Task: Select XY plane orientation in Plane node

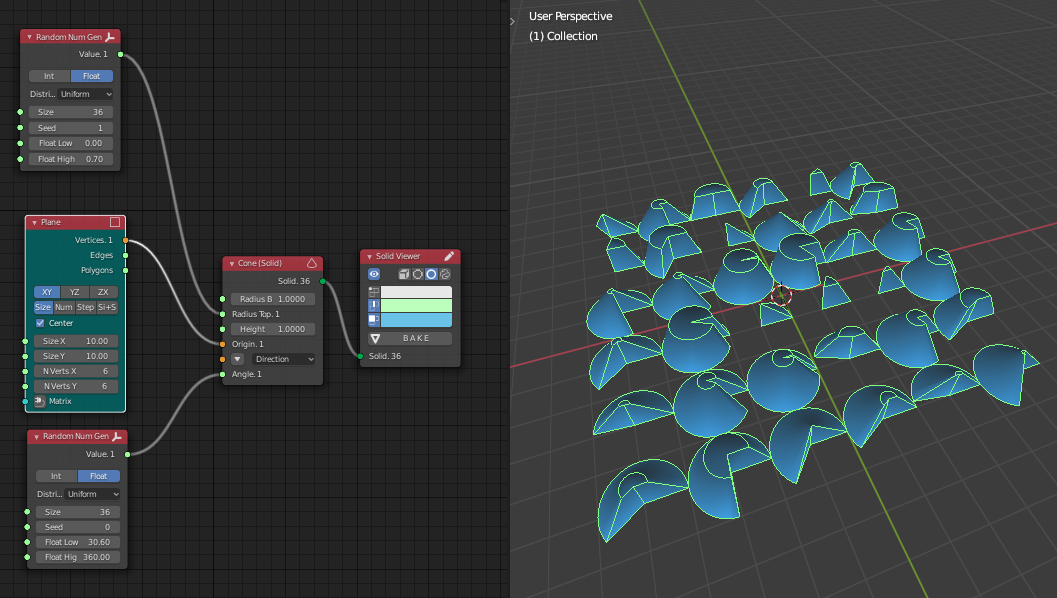Action: point(47,292)
